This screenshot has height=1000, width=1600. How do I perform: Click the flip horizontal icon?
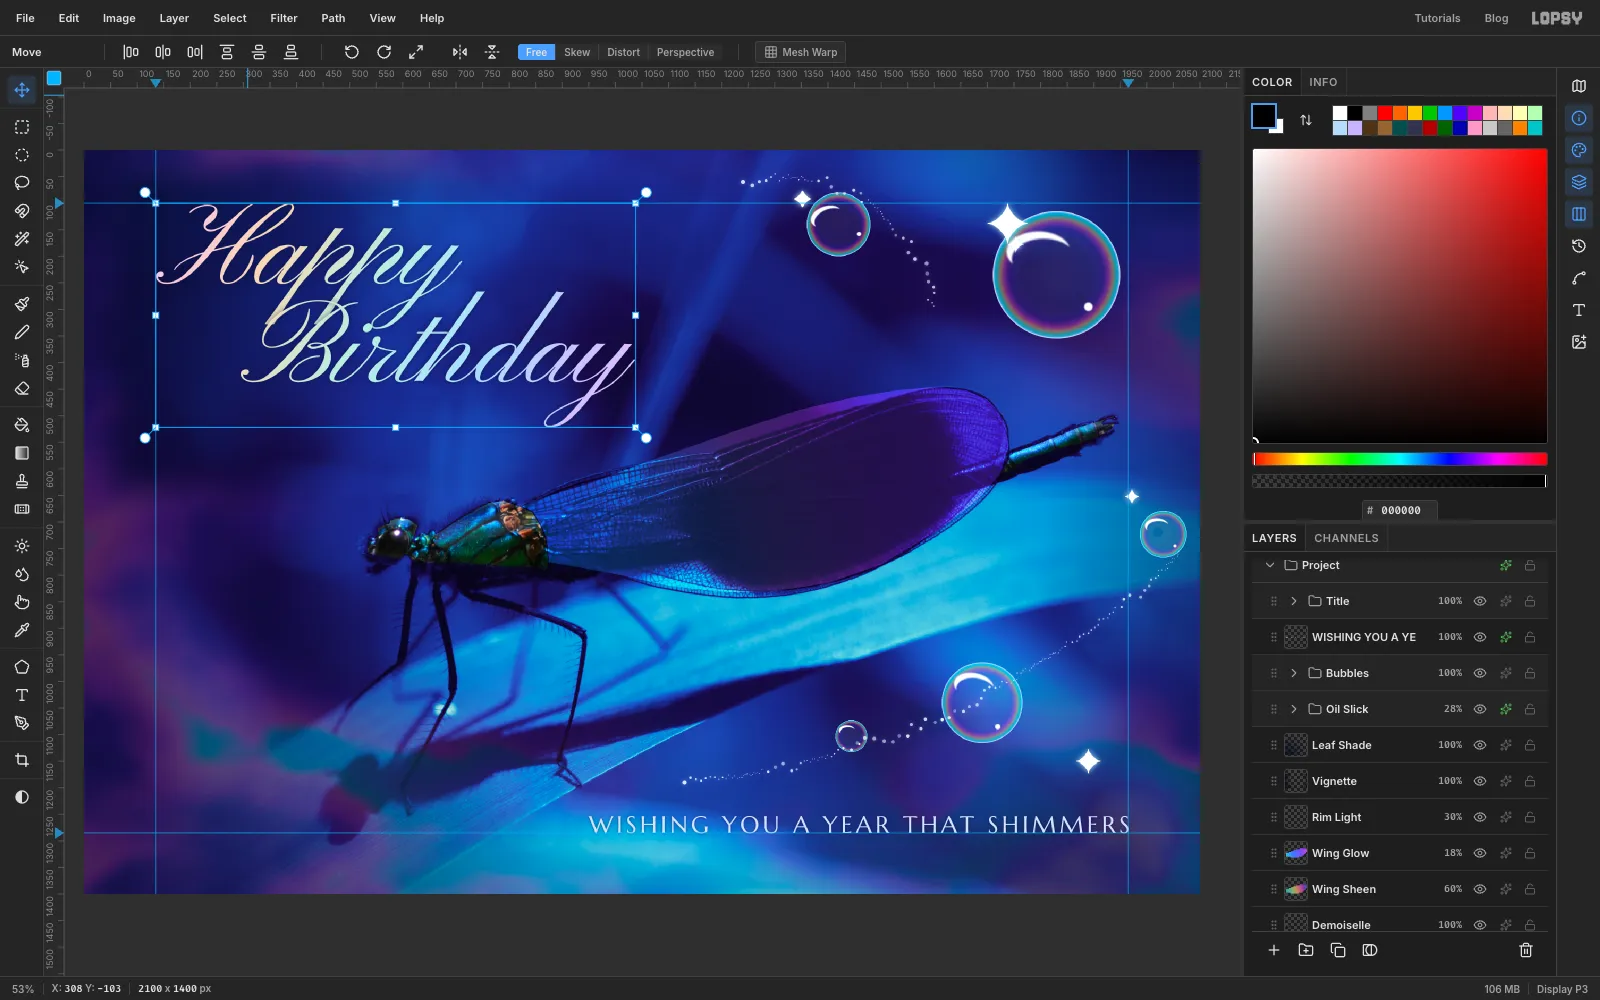click(x=460, y=52)
